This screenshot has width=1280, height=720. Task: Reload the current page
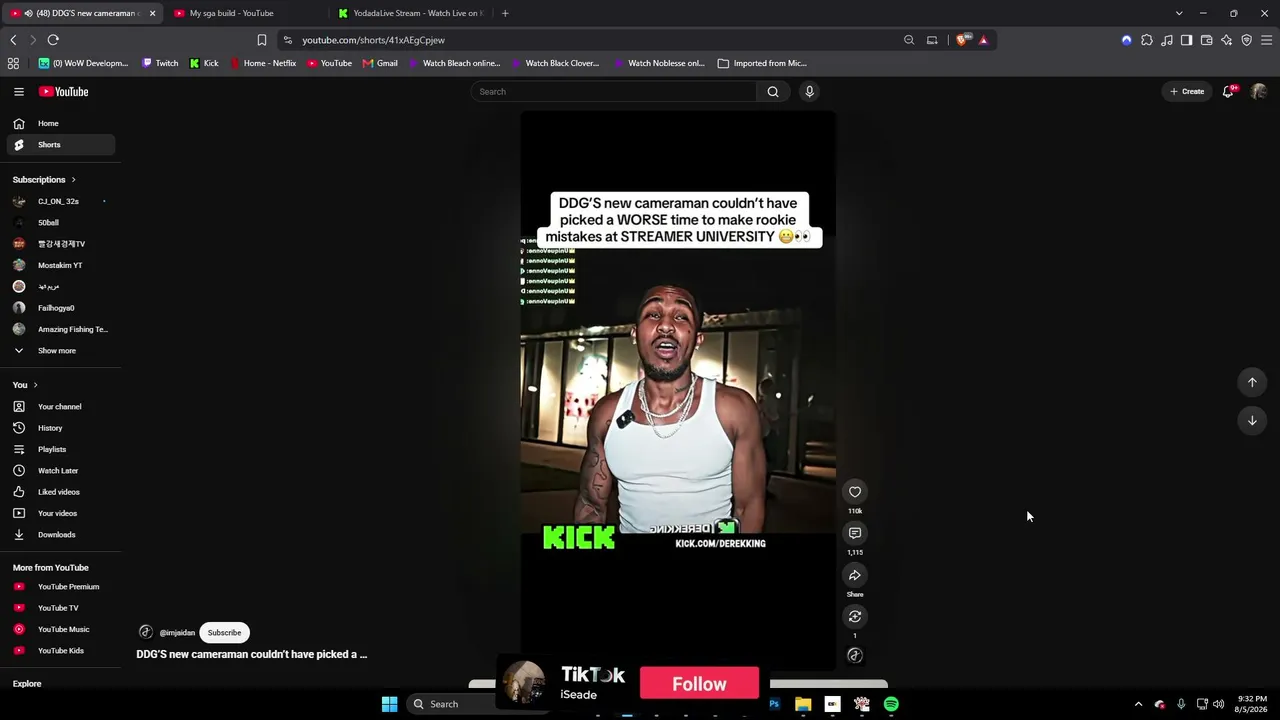53,40
